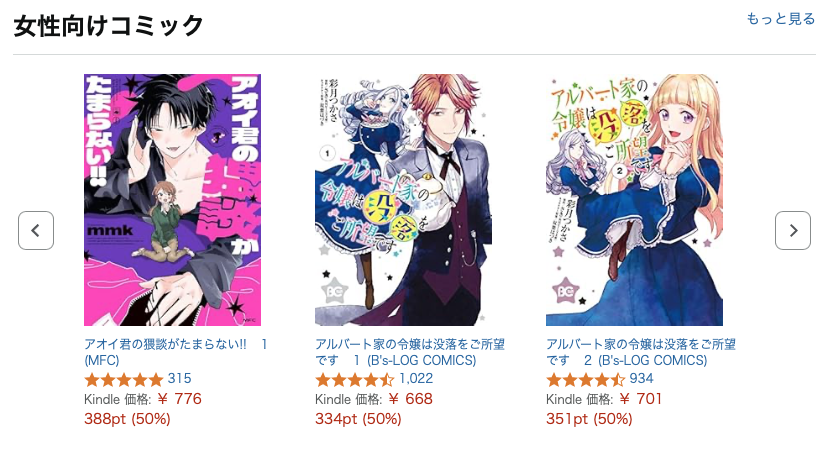Open the 315 review count link
The height and width of the screenshot is (452, 827).
tap(179, 379)
